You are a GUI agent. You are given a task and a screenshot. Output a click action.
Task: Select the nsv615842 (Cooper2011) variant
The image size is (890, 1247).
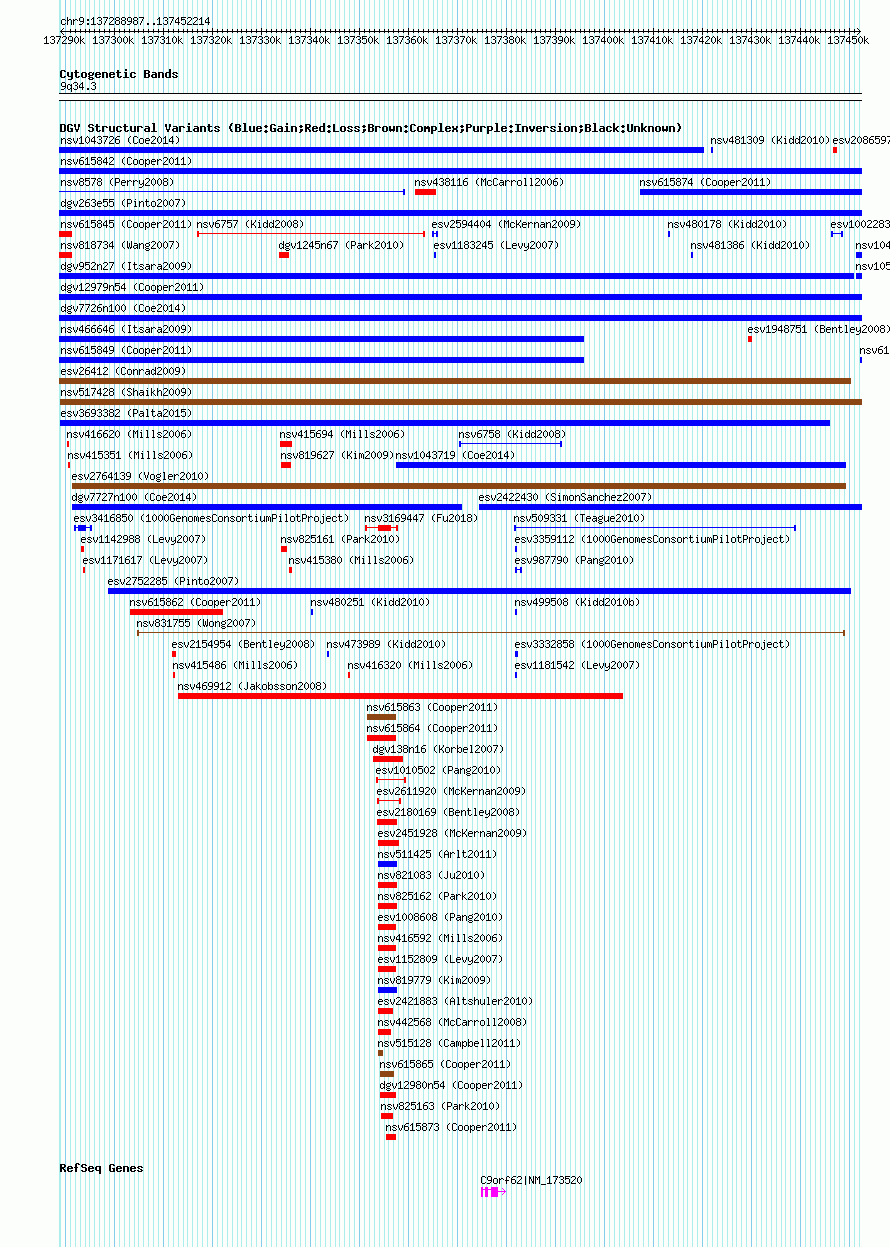click(126, 161)
